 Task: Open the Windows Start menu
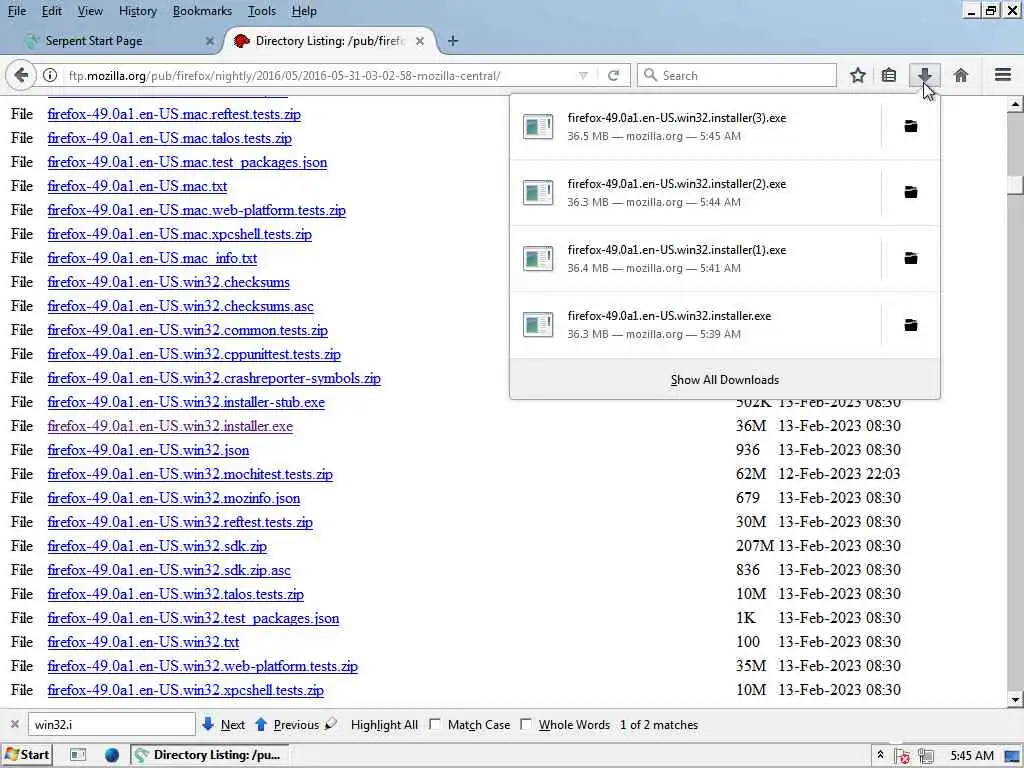pos(27,755)
